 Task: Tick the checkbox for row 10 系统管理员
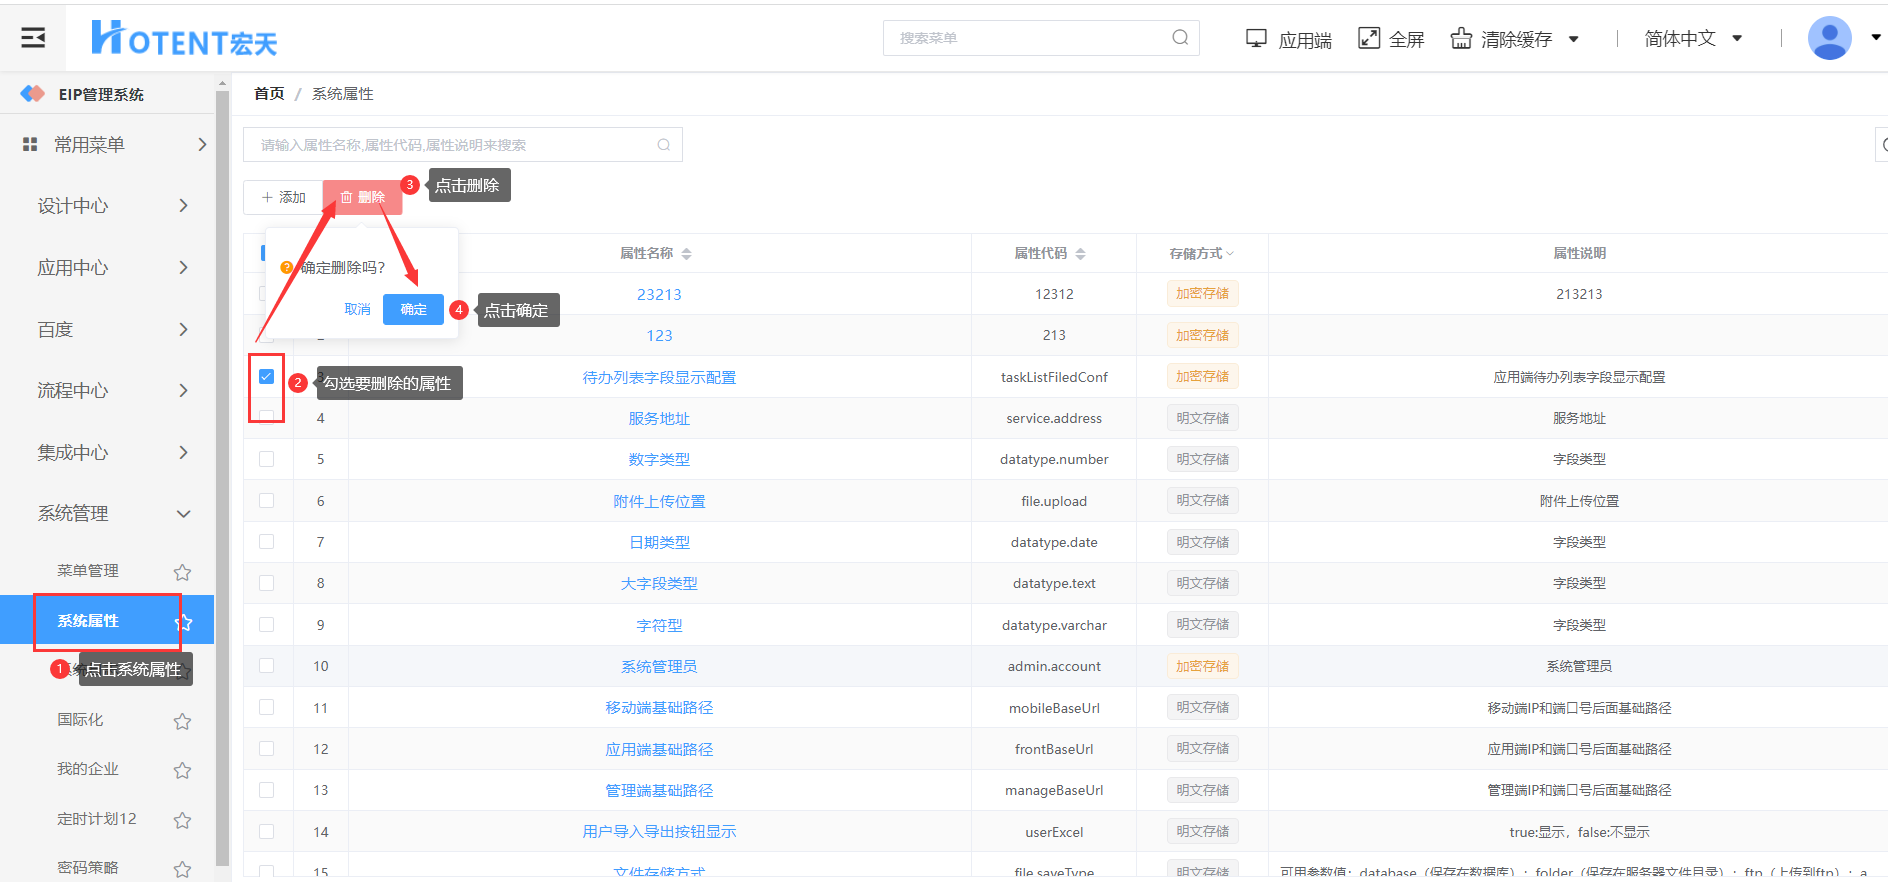(266, 666)
